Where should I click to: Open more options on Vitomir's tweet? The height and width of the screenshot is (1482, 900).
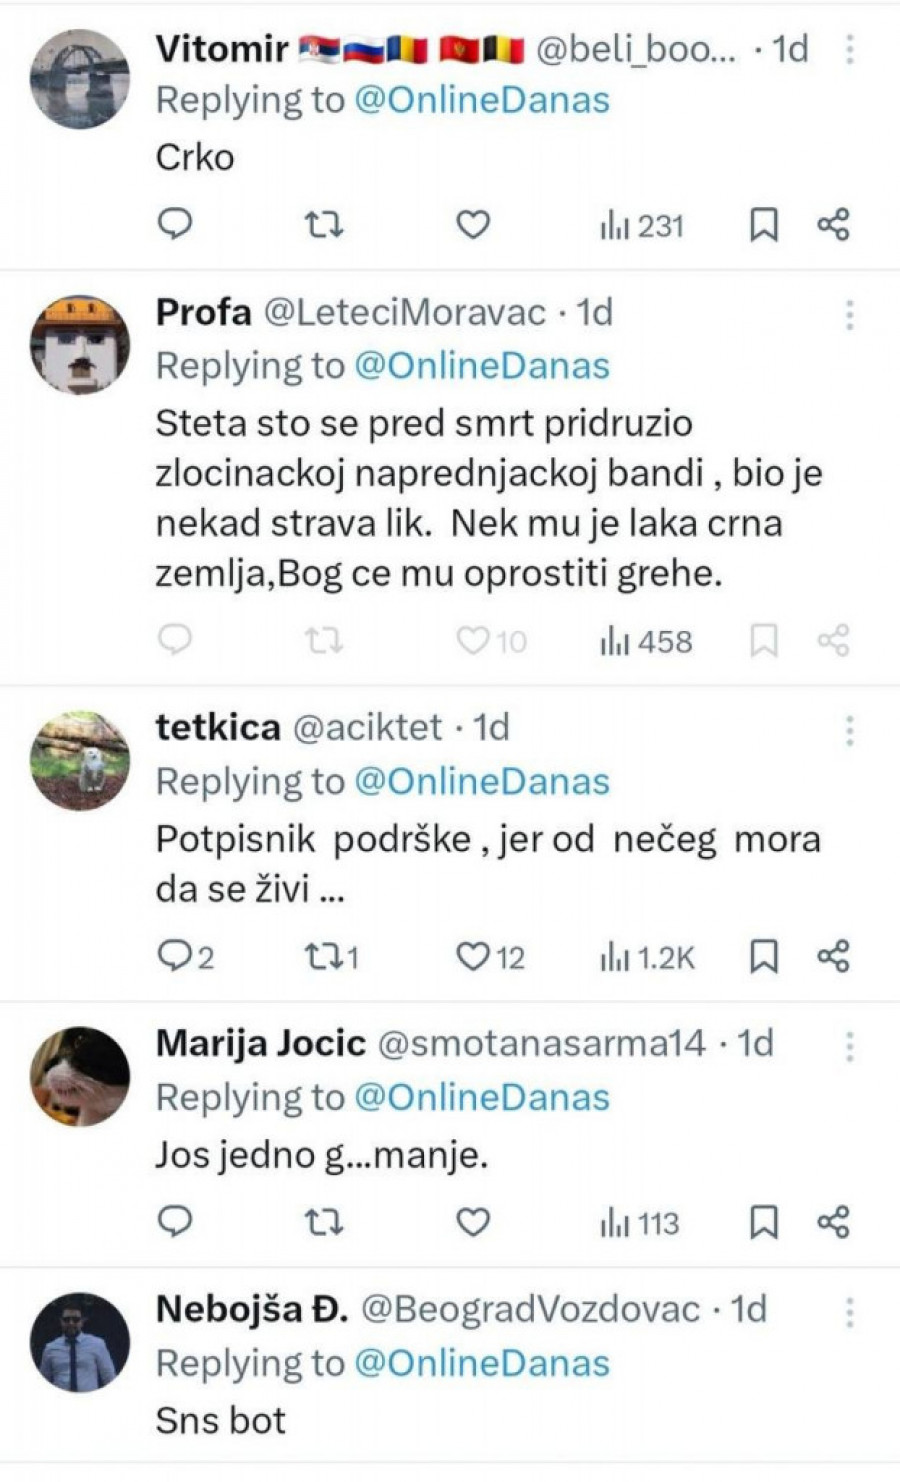[x=849, y=49]
